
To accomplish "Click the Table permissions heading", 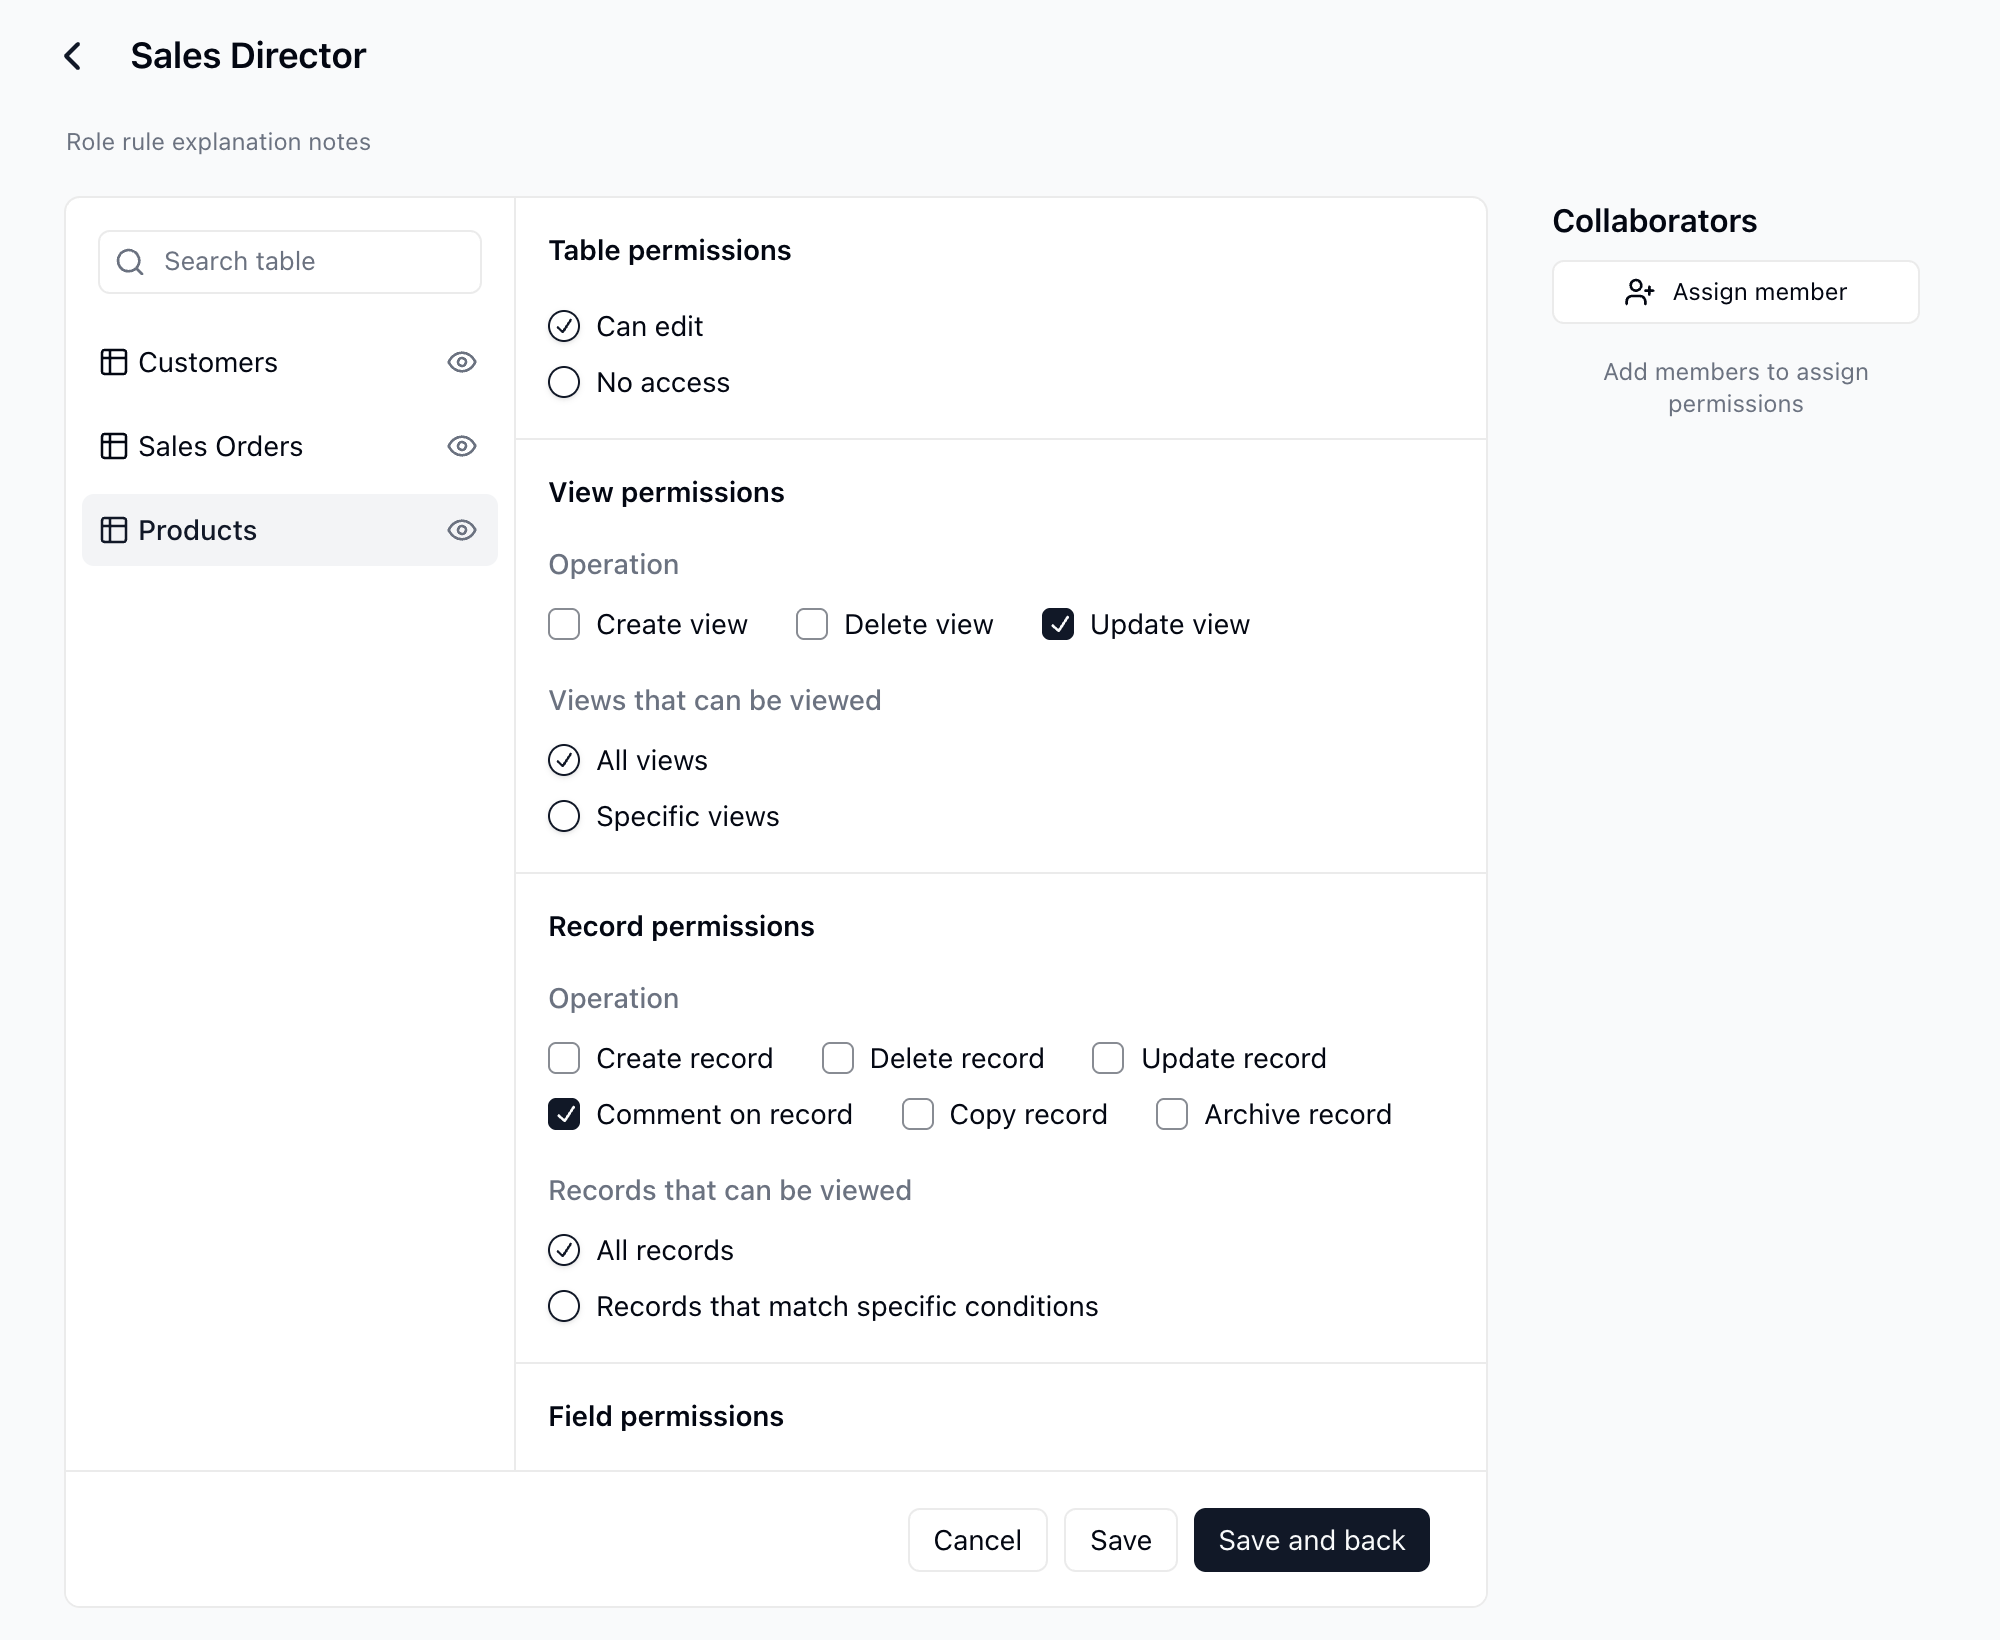I will point(670,250).
